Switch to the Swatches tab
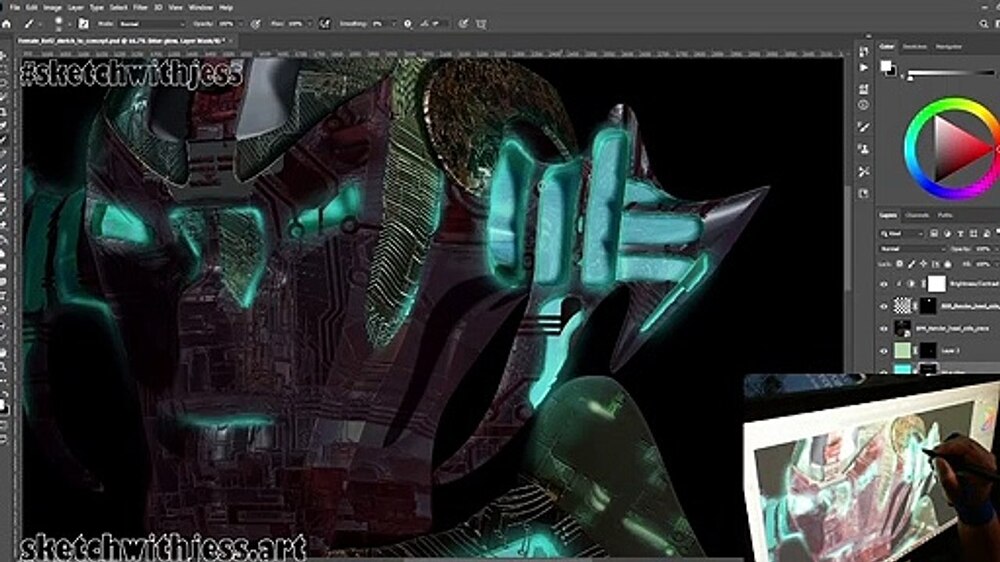This screenshot has width=1000, height=562. pyautogui.click(x=914, y=47)
